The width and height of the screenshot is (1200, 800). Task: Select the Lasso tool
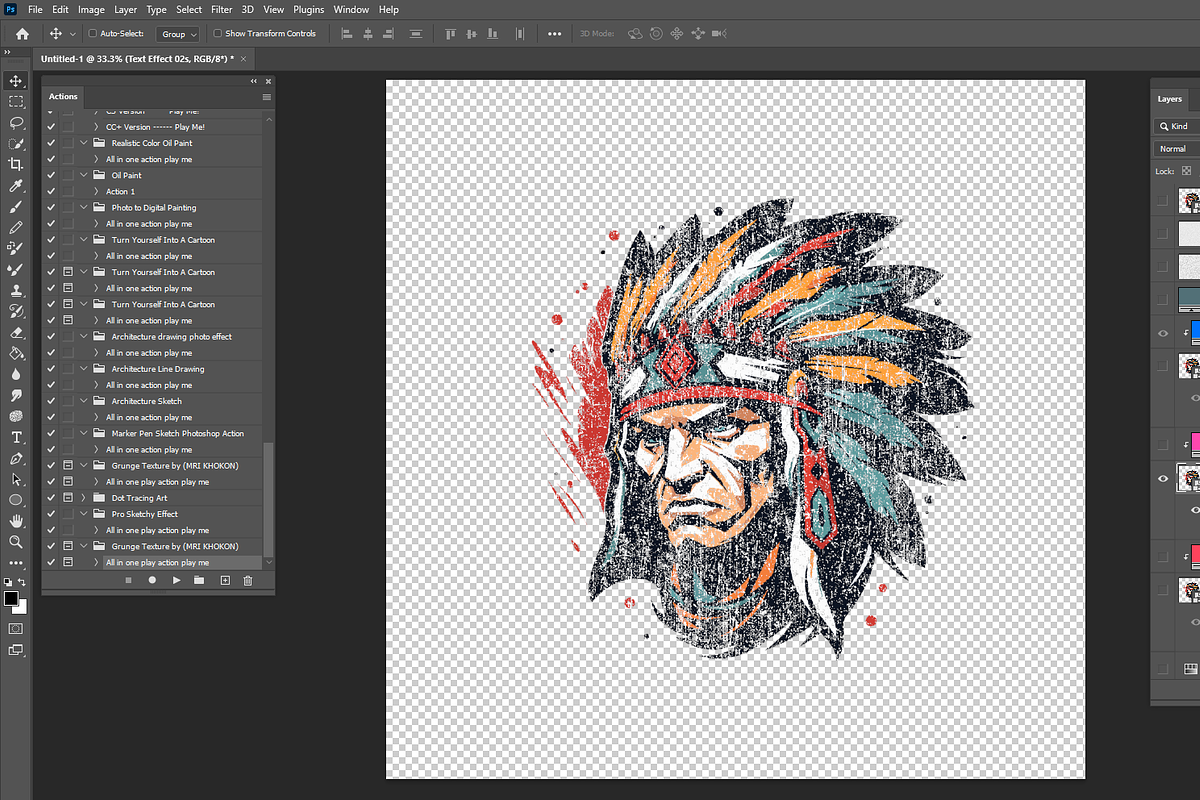point(16,123)
